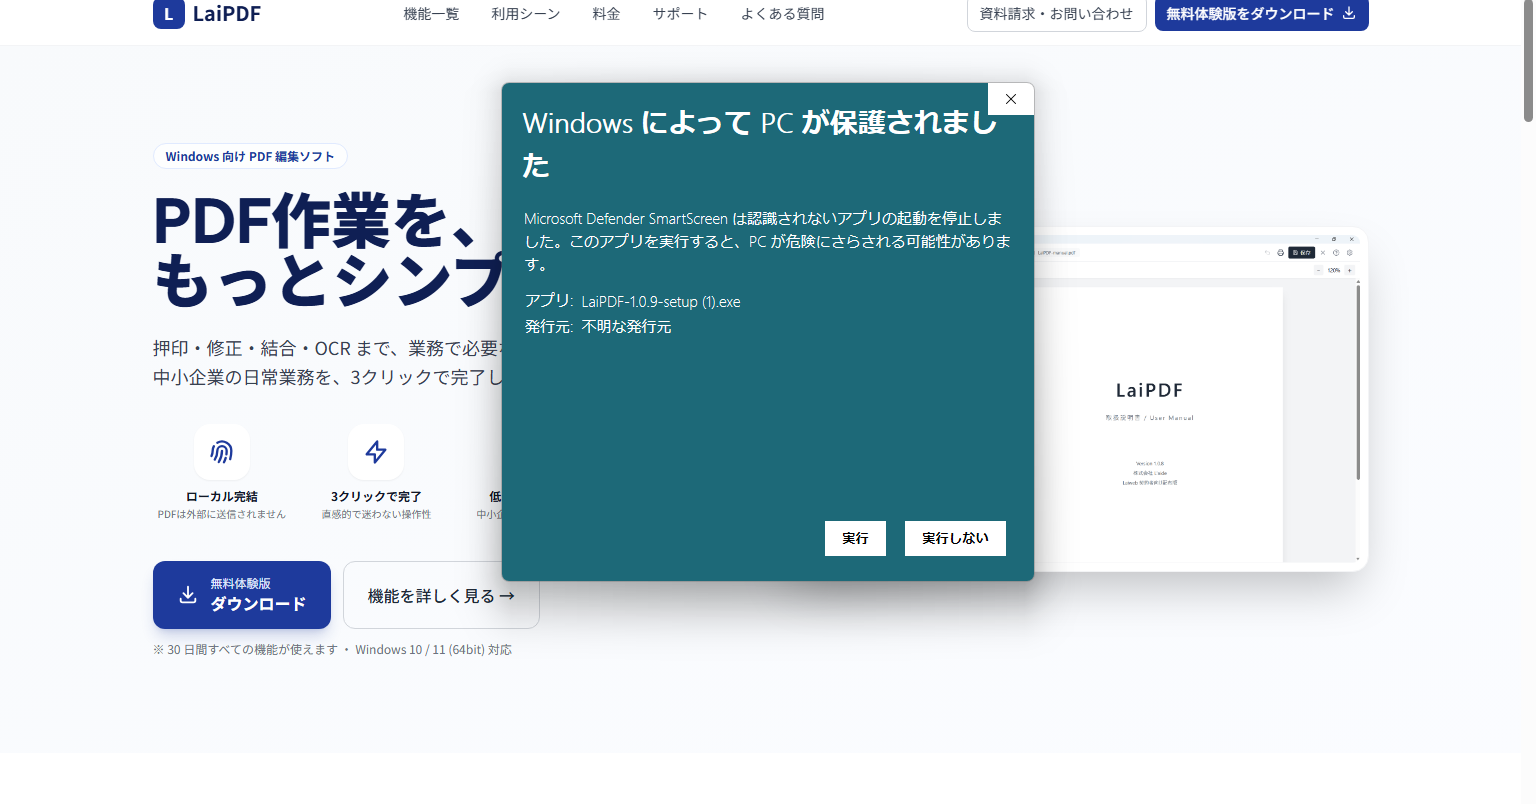Go to the 料金 page
This screenshot has width=1536, height=804.
(x=606, y=14)
